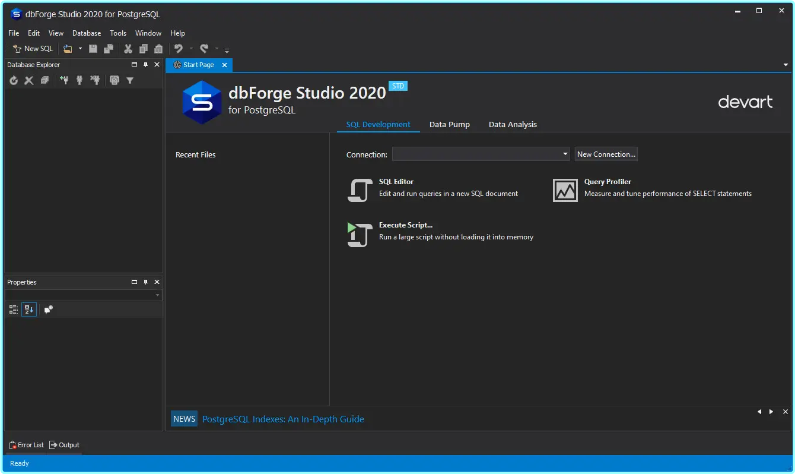Close the Start Page tab
The width and height of the screenshot is (795, 474).
pyautogui.click(x=224, y=65)
